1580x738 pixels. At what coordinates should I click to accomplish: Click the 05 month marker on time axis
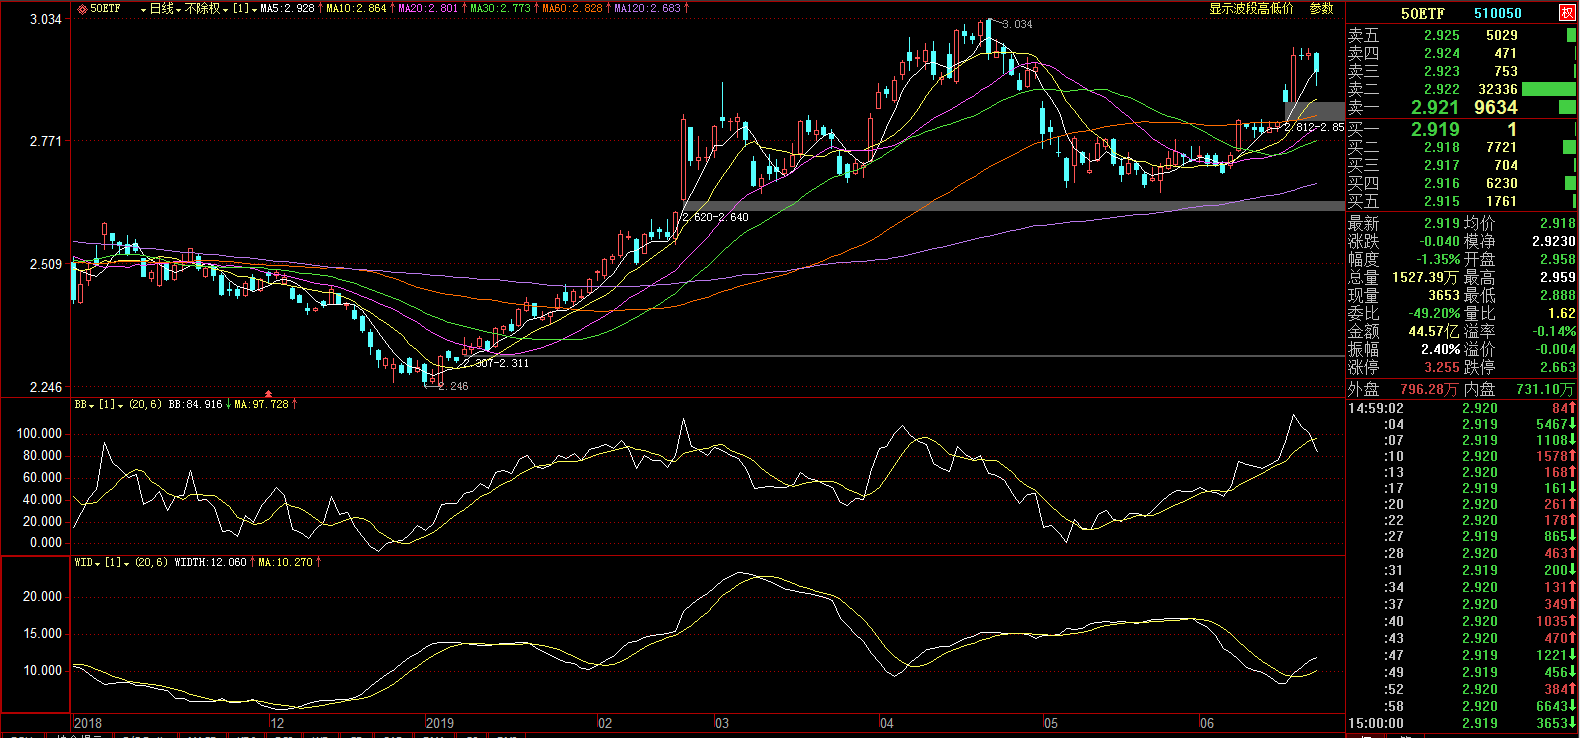pyautogui.click(x=1051, y=723)
